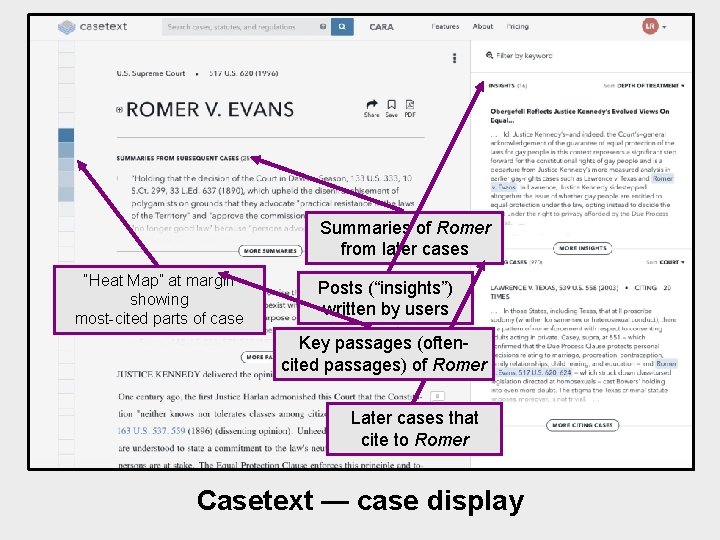This screenshot has height=540, width=720.
Task: Click the citation count badge beside first paragraph
Action: tap(437, 396)
